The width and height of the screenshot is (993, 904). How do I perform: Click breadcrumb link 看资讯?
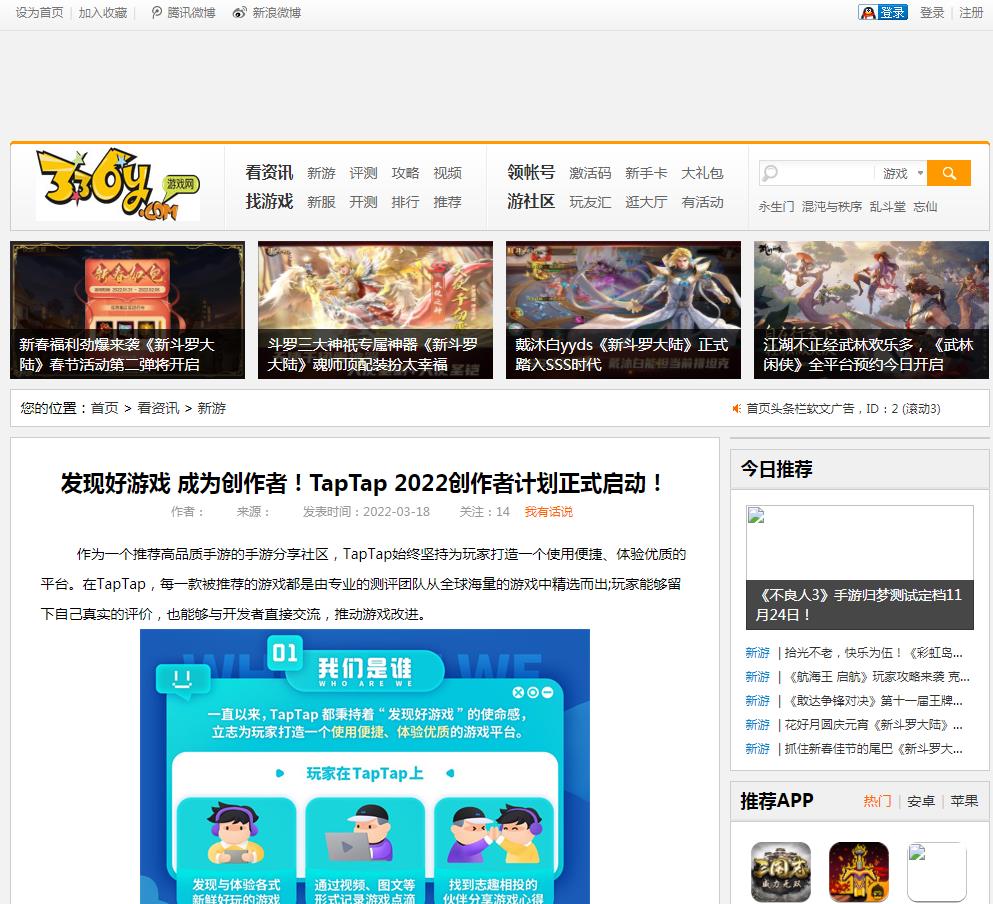(158, 408)
